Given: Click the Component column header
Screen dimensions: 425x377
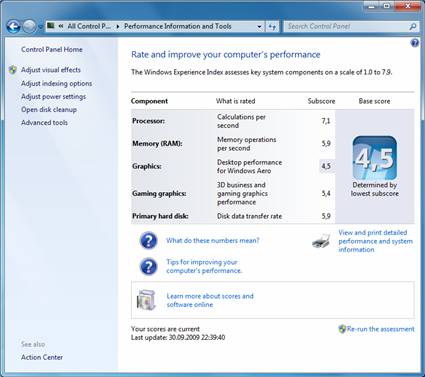Looking at the screenshot, I should 149,101.
